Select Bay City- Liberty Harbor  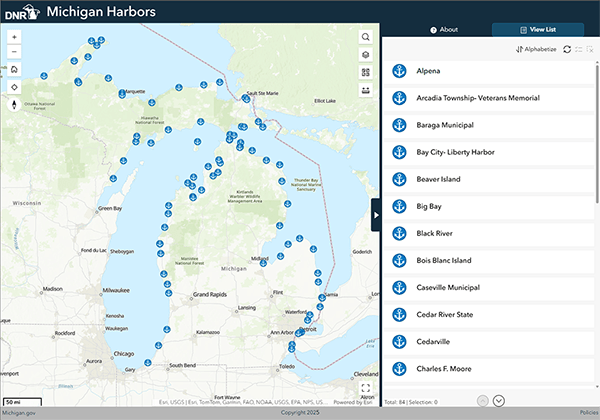(489, 152)
